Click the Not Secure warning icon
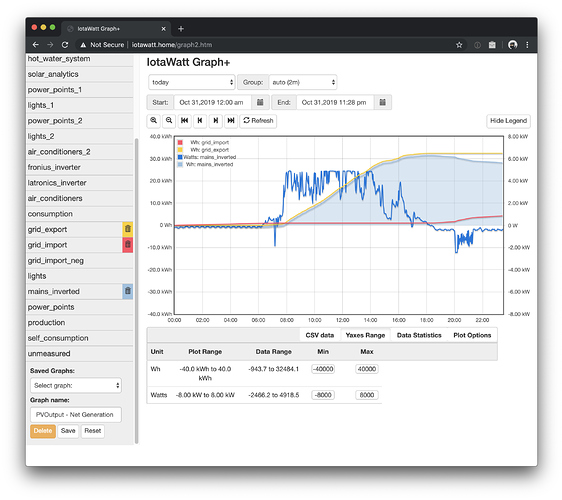The height and width of the screenshot is (500, 562). click(x=83, y=45)
